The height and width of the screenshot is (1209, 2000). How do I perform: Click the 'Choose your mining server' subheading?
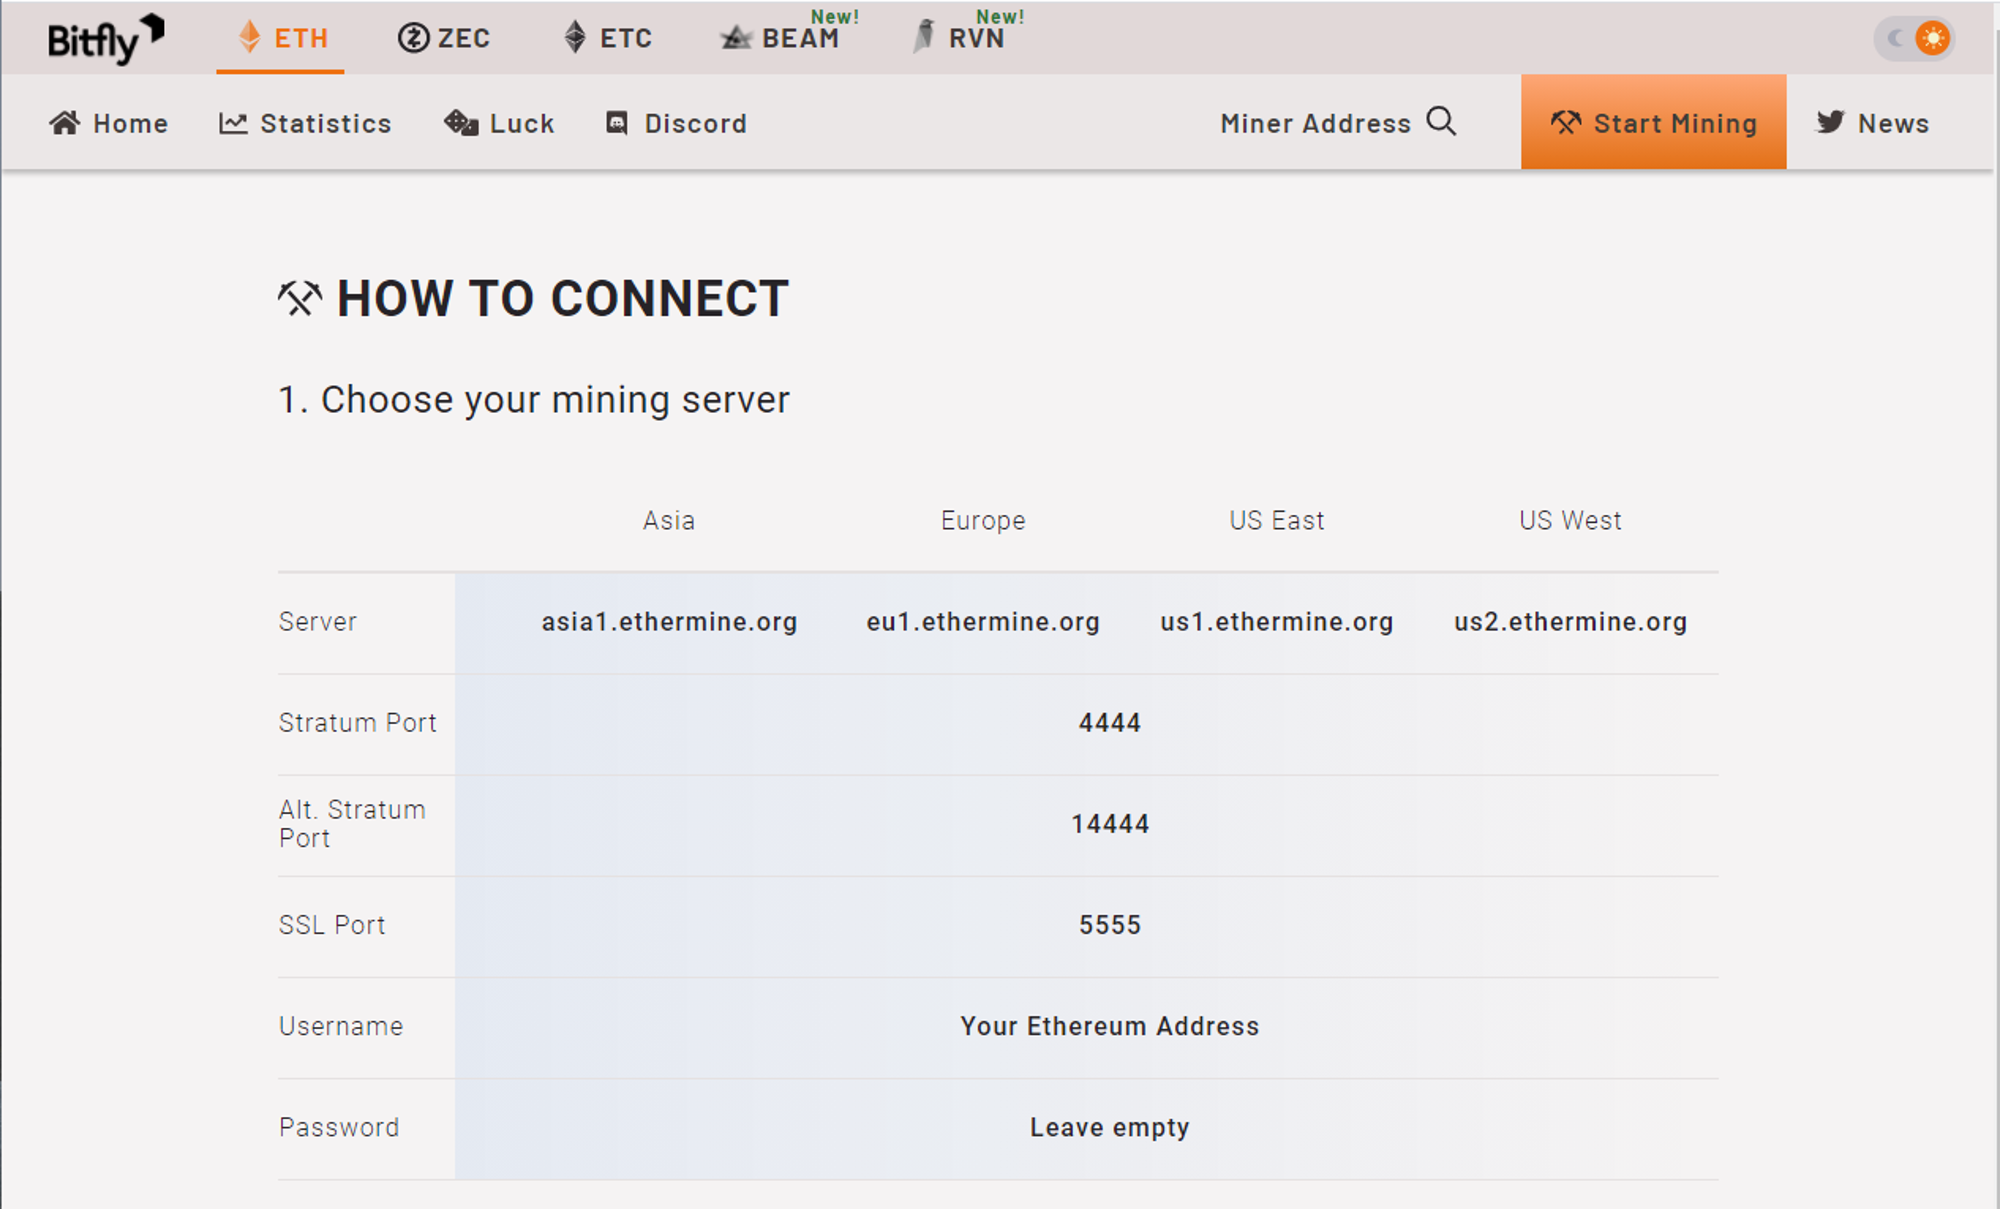pos(555,400)
